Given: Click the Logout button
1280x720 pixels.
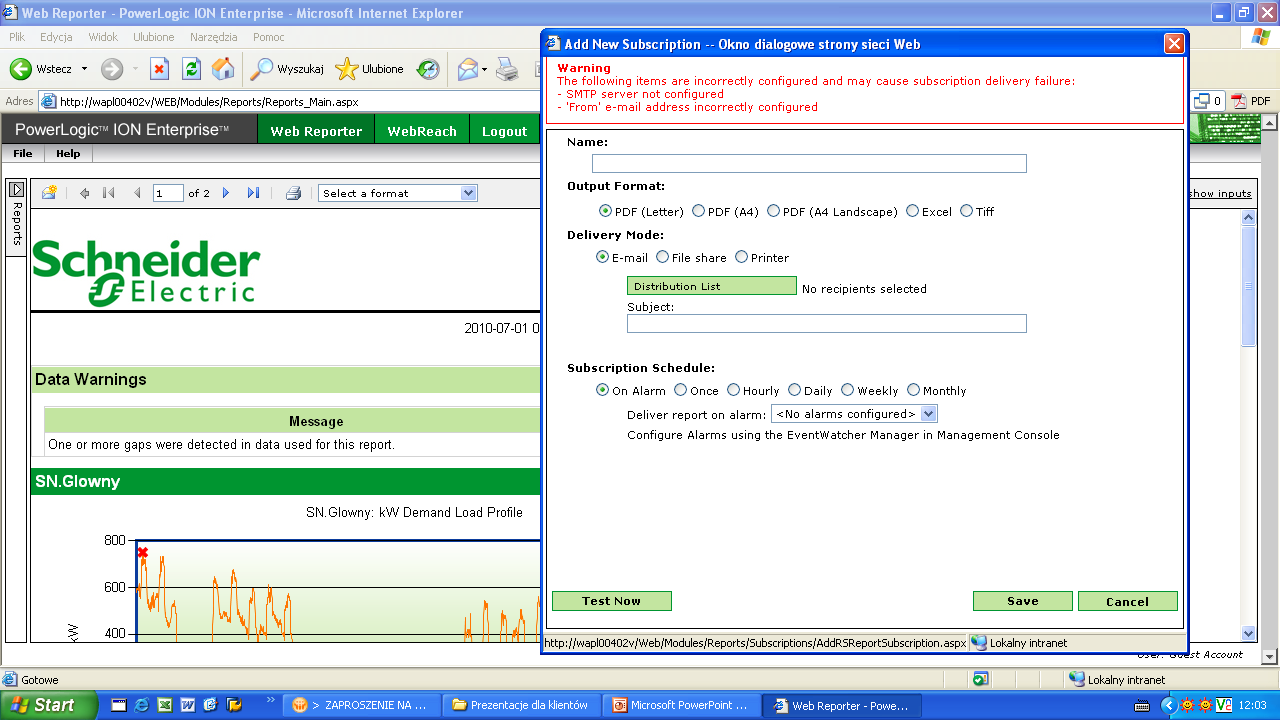Looking at the screenshot, I should (504, 130).
